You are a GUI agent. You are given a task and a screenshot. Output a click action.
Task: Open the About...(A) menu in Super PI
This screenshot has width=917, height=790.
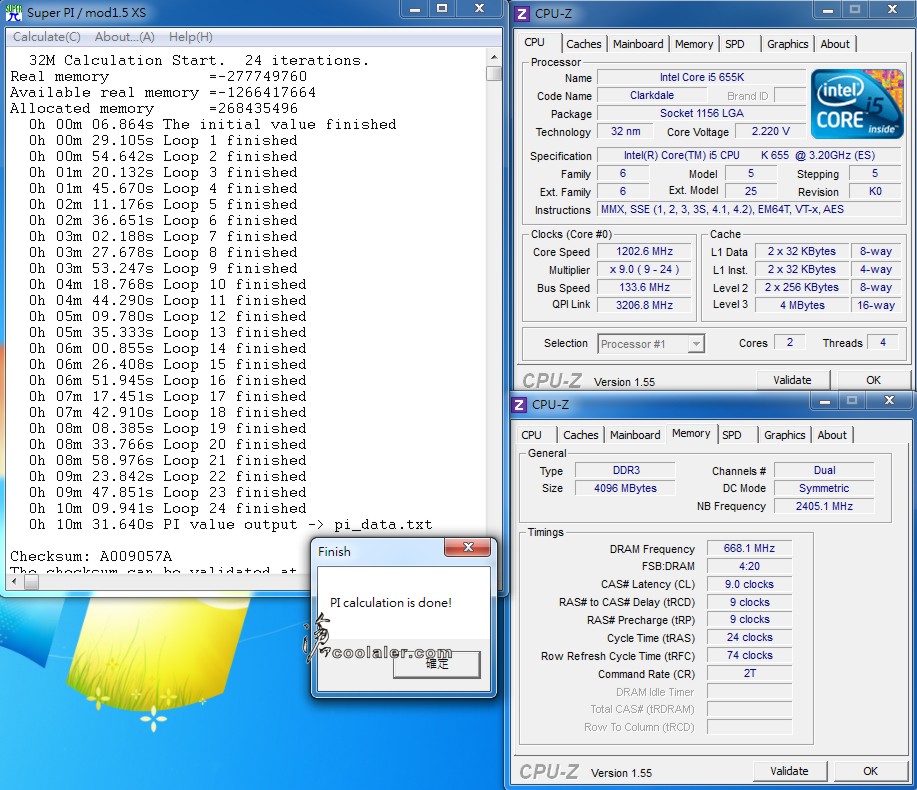coord(125,37)
